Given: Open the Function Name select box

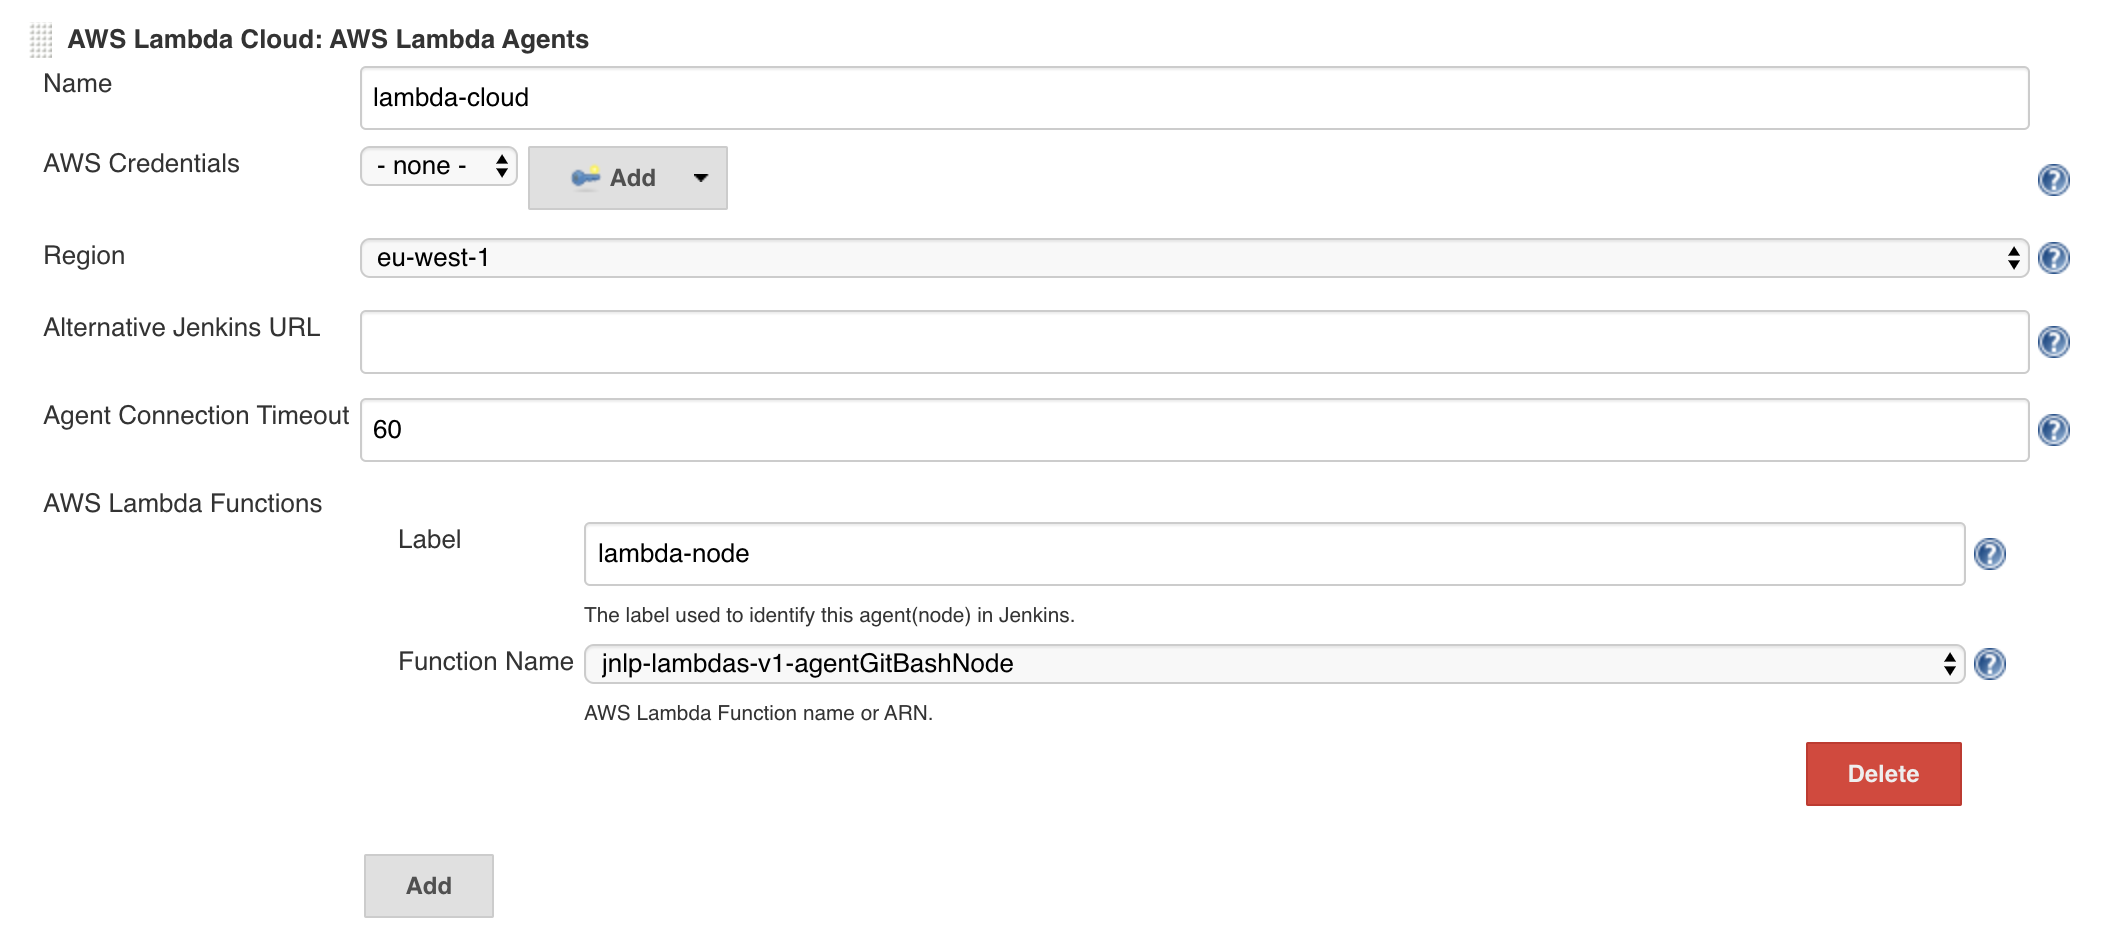Looking at the screenshot, I should pos(1274,664).
